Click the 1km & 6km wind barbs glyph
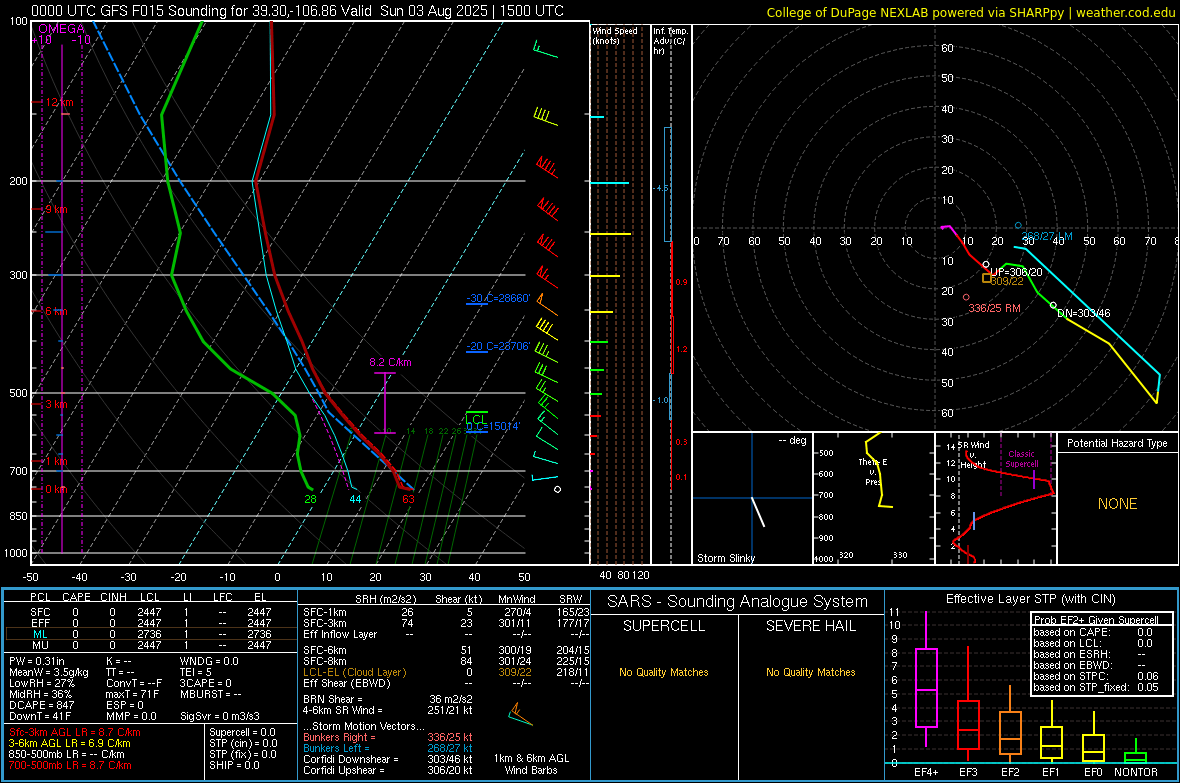Viewport: 1180px width, 783px height. coord(520,714)
